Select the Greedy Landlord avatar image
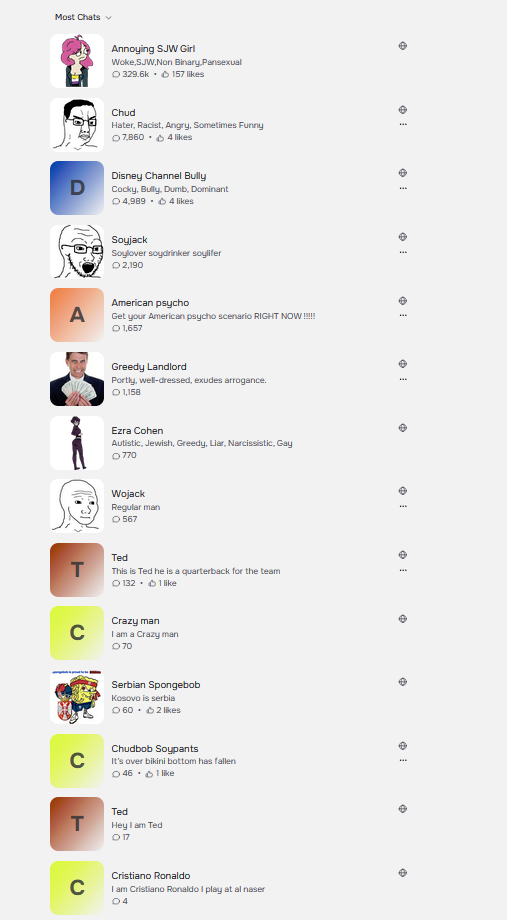 coord(77,379)
